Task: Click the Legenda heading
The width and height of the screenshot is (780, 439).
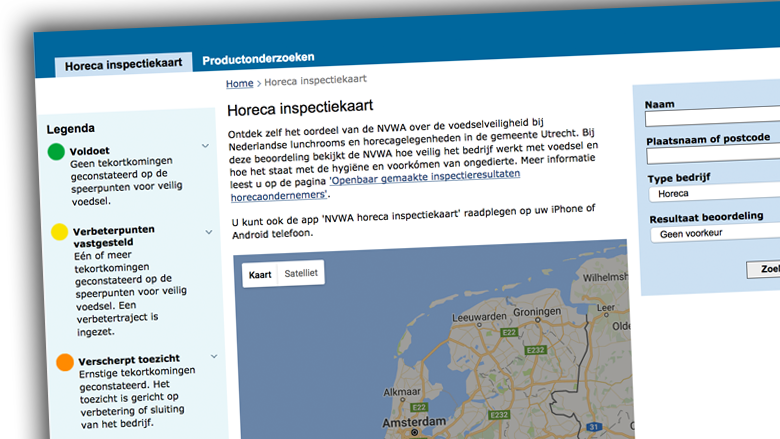Action: tap(71, 129)
